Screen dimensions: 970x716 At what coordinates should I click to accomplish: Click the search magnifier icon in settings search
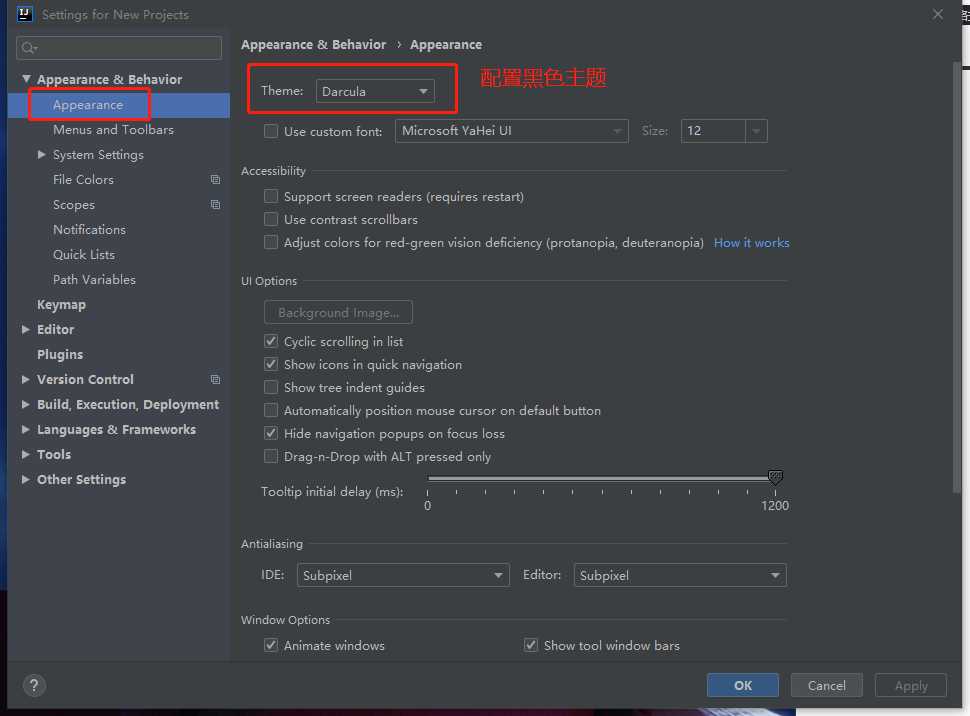[x=28, y=48]
